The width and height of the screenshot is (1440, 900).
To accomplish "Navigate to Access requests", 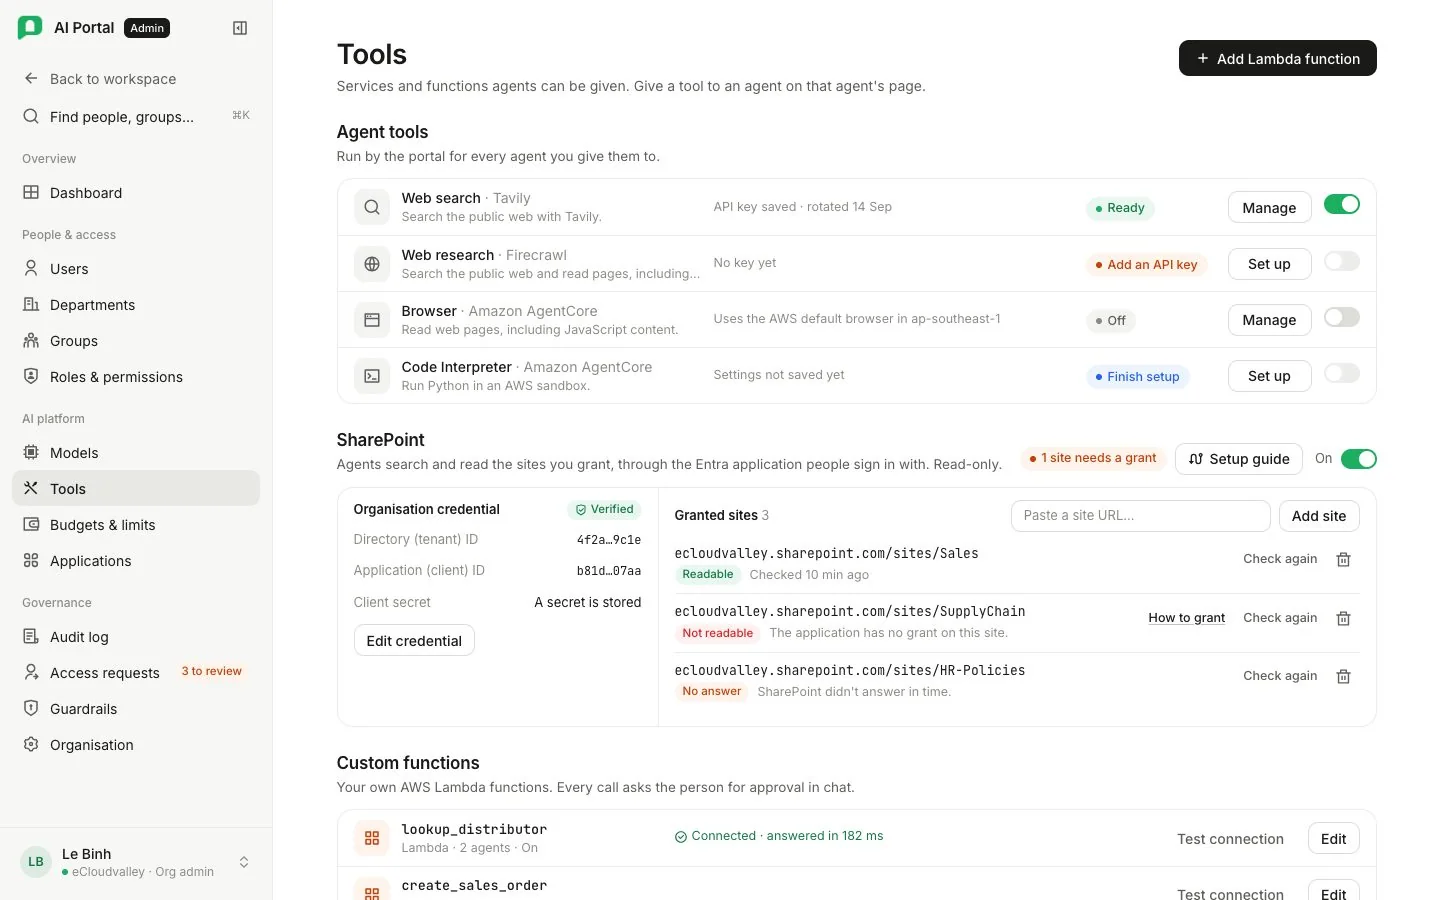I will click(x=136, y=672).
